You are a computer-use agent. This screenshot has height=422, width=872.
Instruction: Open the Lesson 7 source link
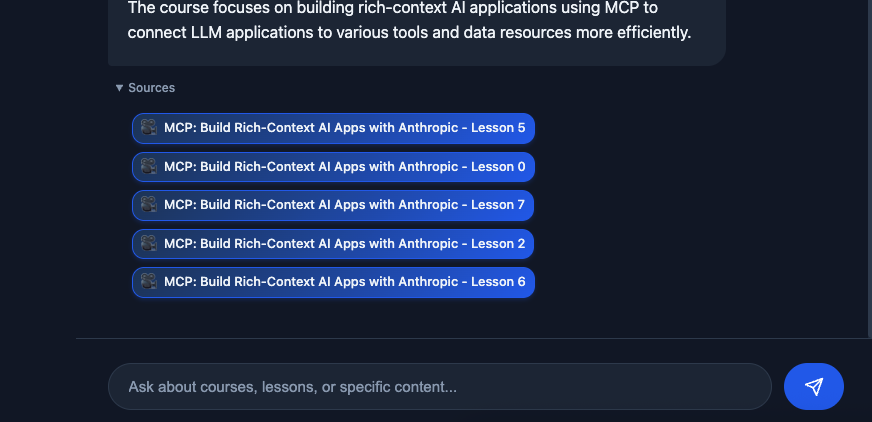coord(344,205)
